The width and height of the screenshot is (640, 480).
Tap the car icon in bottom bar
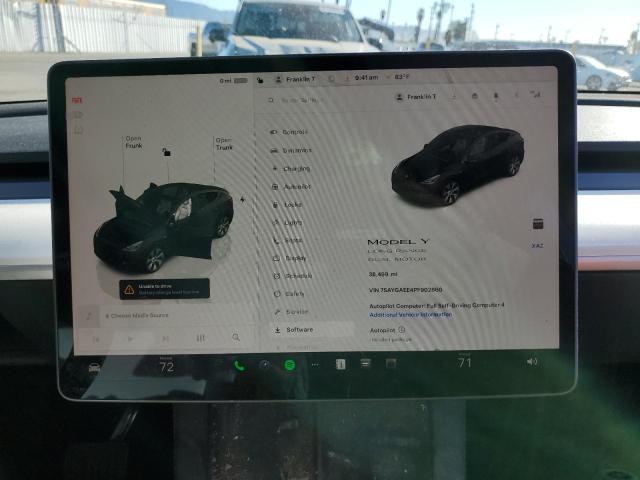click(95, 367)
